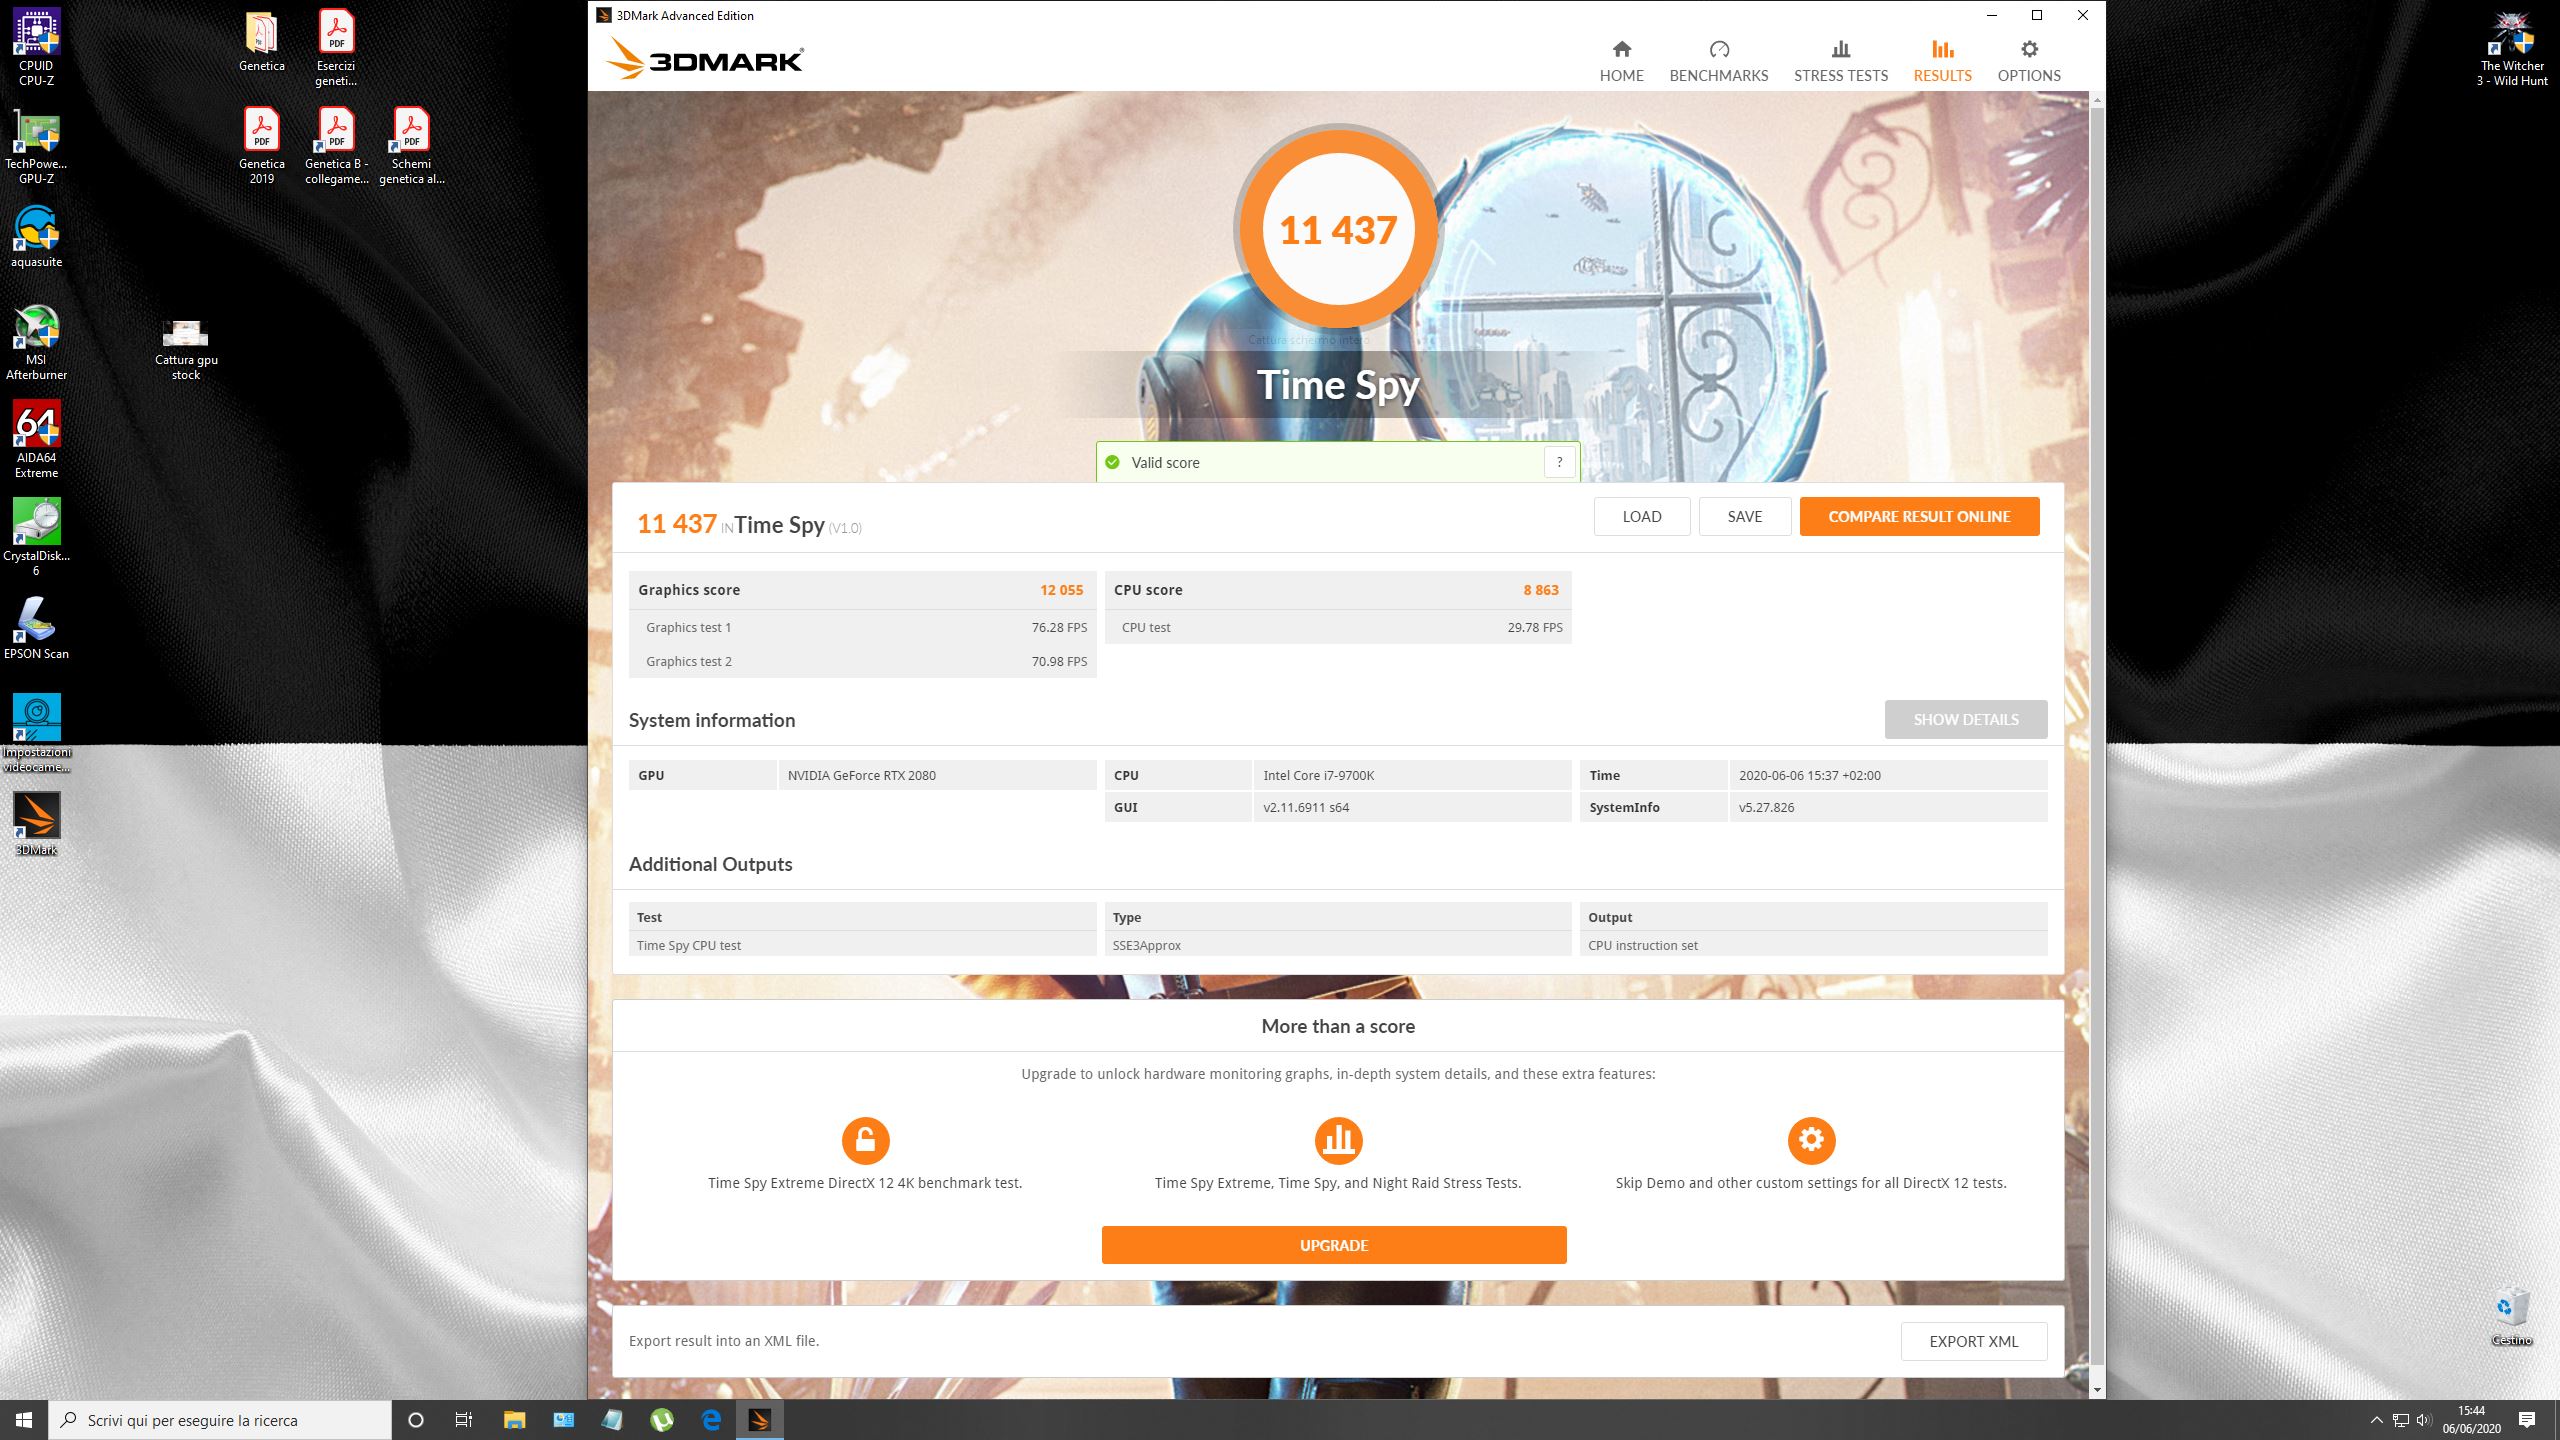Image resolution: width=2560 pixels, height=1440 pixels.
Task: Open Impostazioni videocamera desktop icon
Action: coord(36,733)
